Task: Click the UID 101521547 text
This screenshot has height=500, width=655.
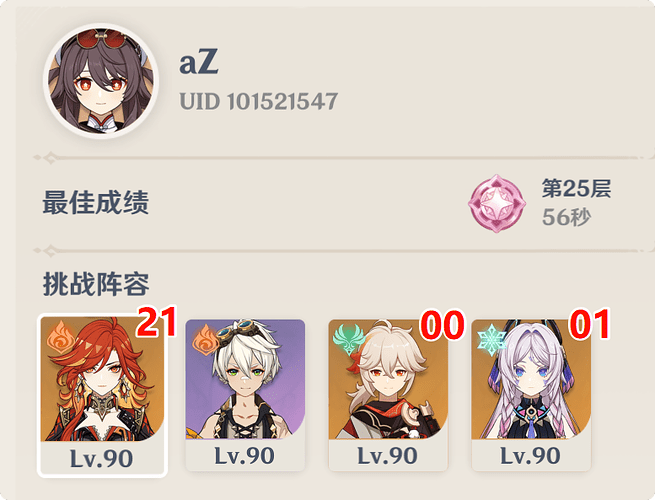Action: [x=259, y=102]
